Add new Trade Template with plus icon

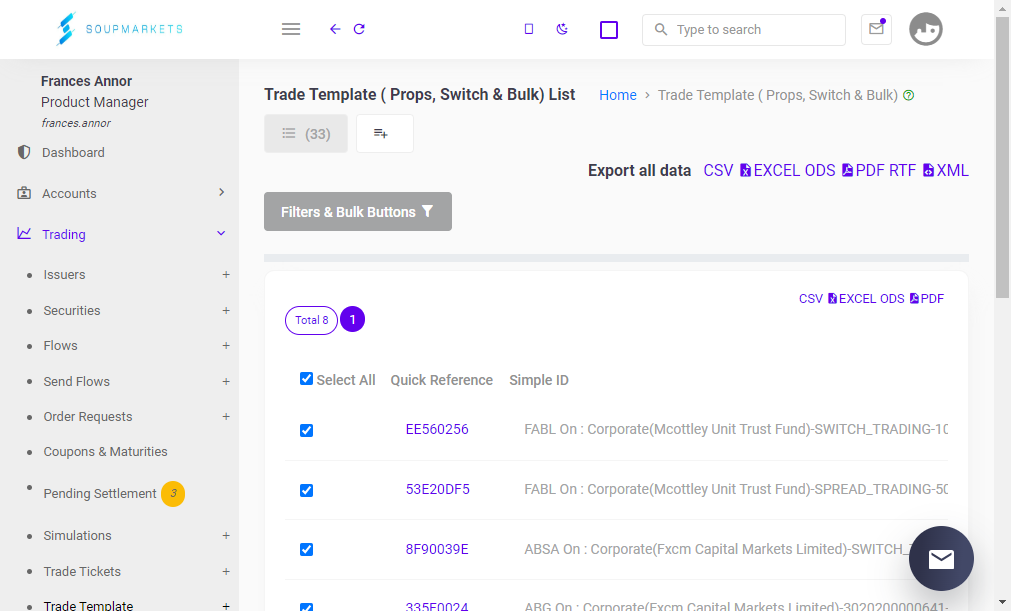[x=226, y=606]
